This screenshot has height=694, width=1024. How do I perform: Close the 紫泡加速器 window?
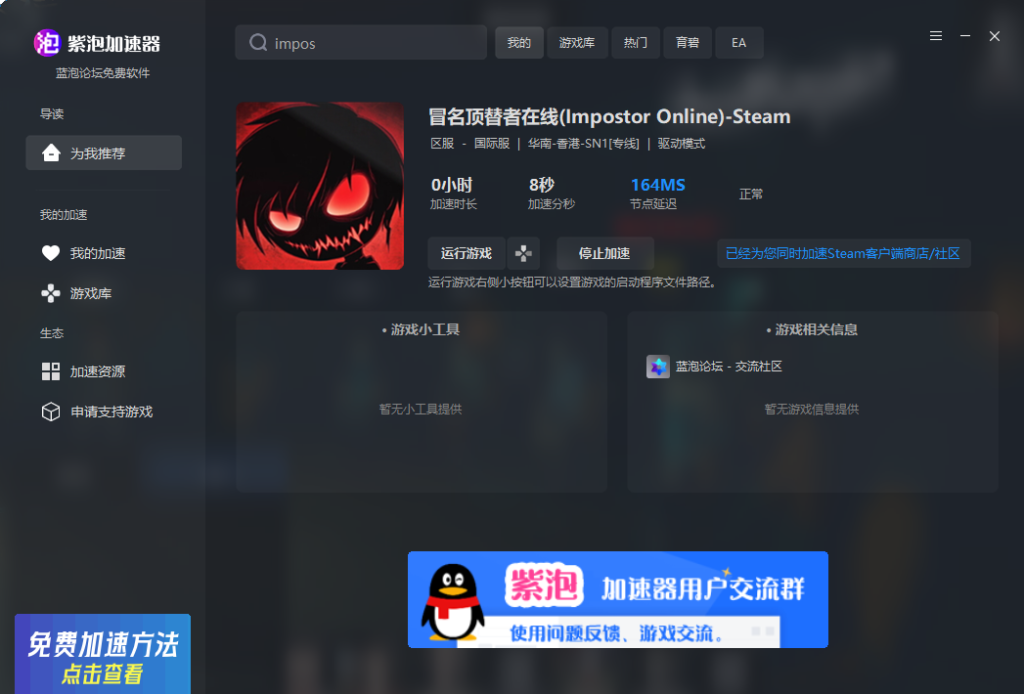995,36
